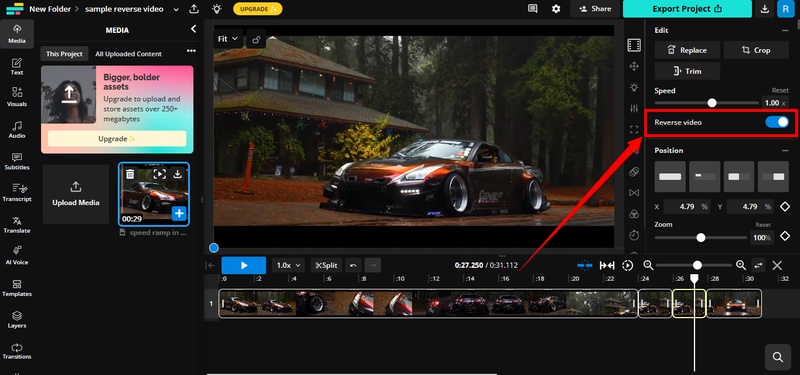Viewport: 800px width, 375px height.
Task: Download the clip via the thumbnail download icon
Action: tap(178, 174)
